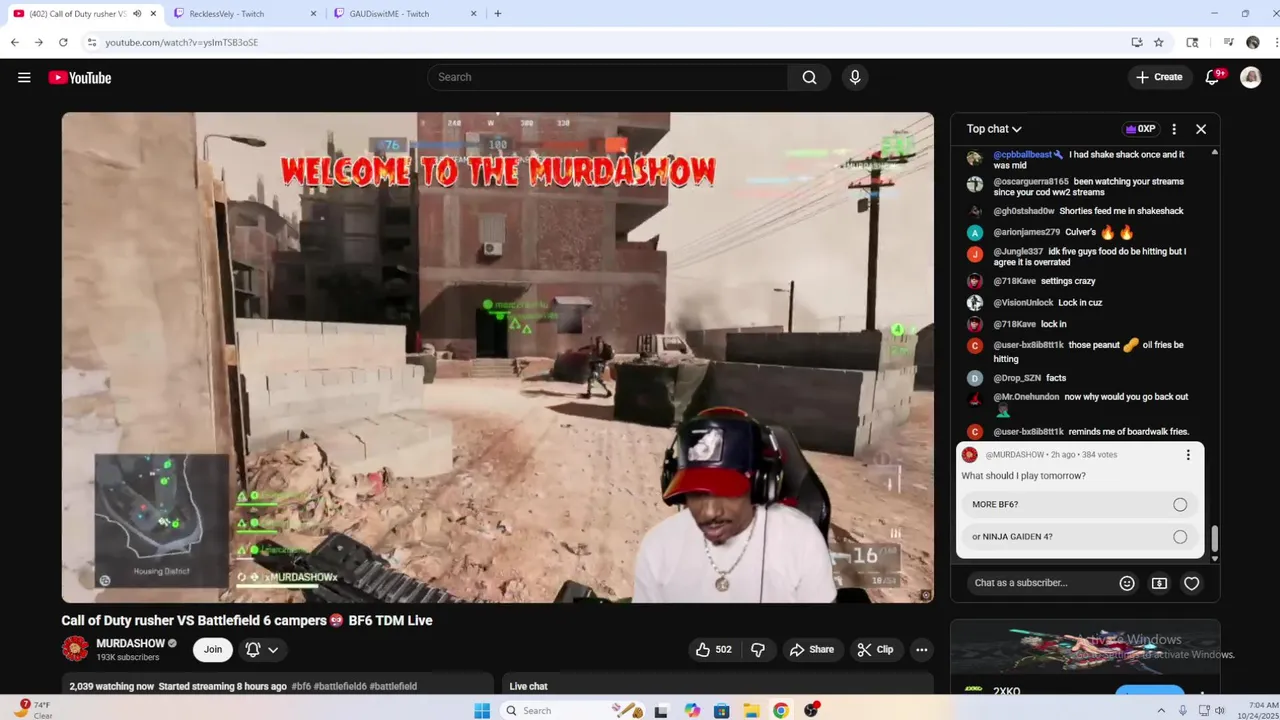Click @oscarguerra8165 username in chat
The image size is (1280, 720).
point(1031,182)
